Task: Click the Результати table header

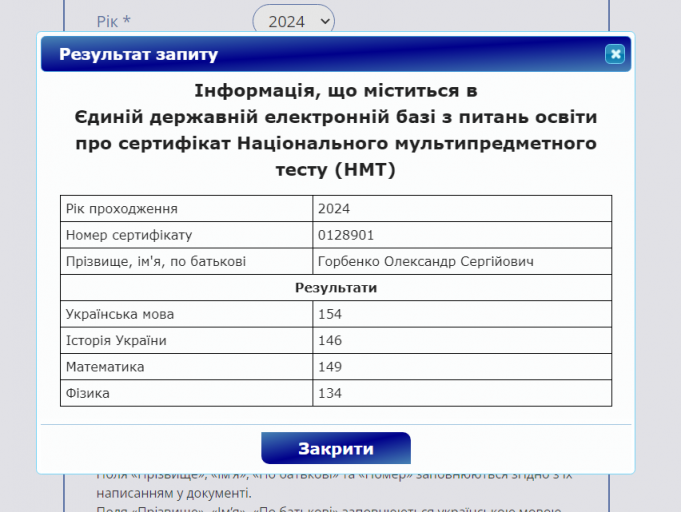Action: [336, 288]
